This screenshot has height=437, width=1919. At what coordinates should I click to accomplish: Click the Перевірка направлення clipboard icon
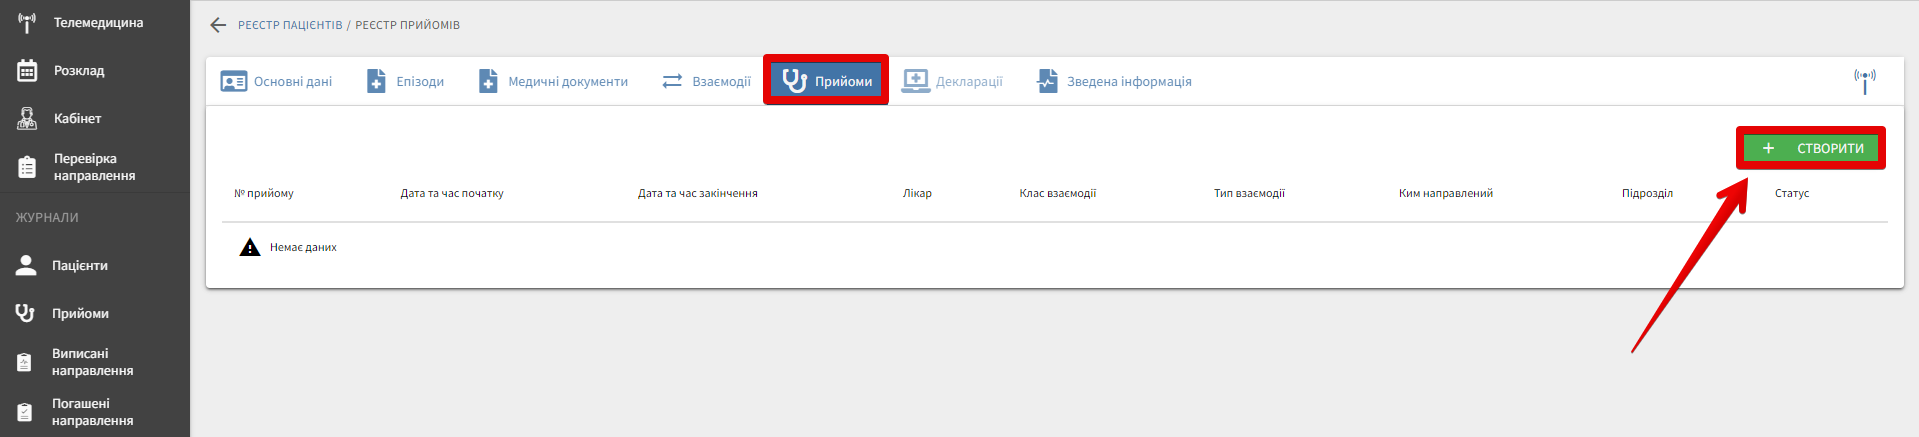tap(27, 167)
